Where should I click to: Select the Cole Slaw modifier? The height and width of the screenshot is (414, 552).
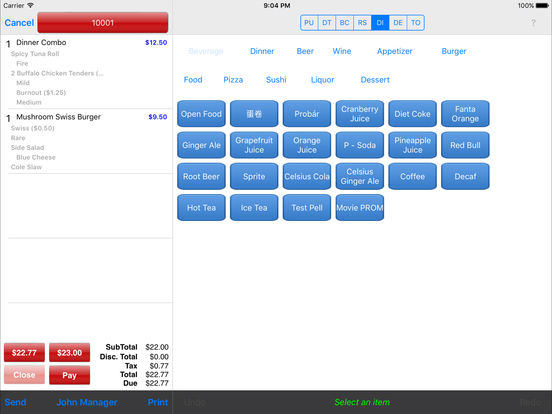[x=26, y=167]
